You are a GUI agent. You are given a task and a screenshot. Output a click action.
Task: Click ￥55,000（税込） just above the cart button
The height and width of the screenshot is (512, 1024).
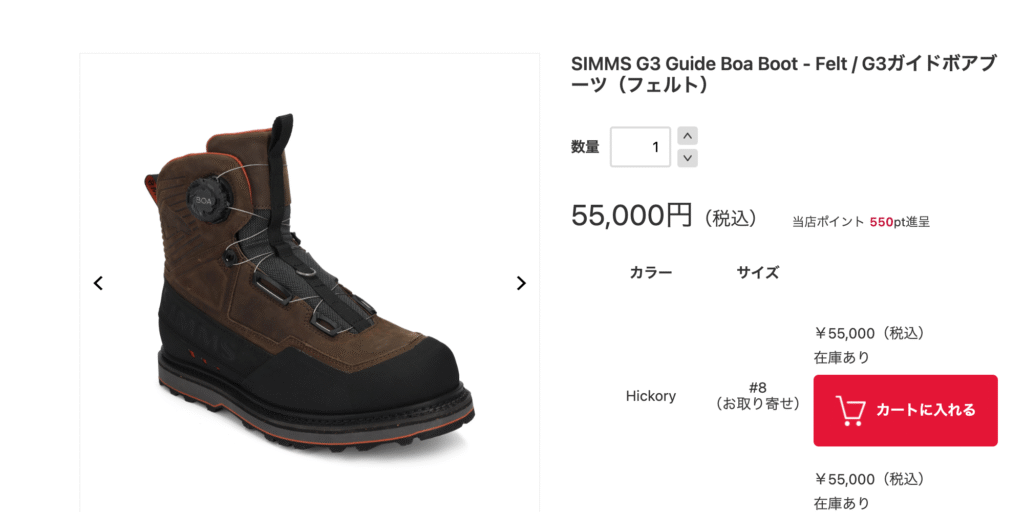coord(870,333)
